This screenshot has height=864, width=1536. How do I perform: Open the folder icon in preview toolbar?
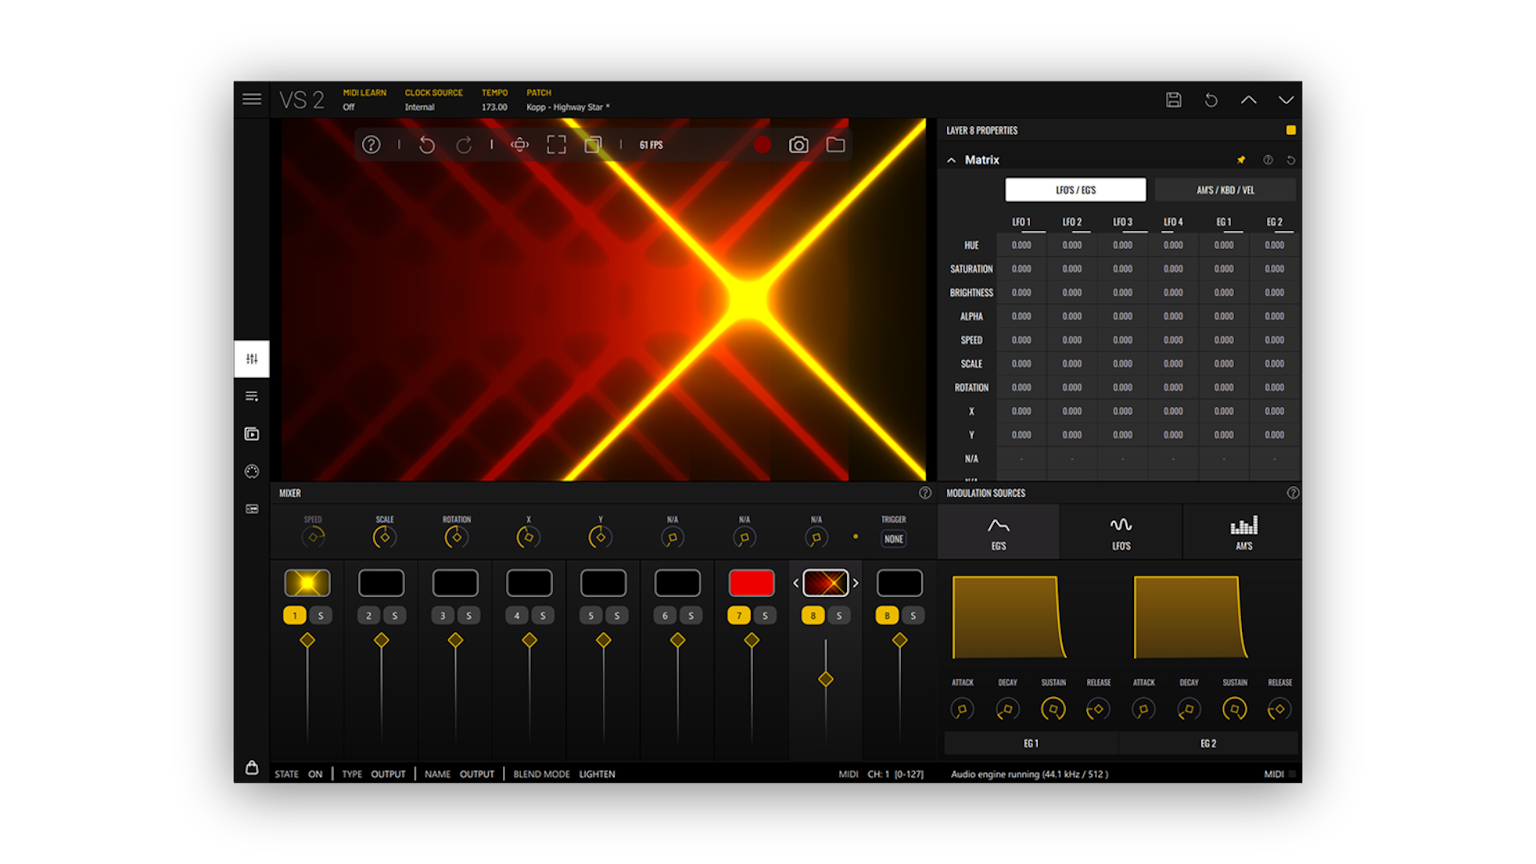[835, 145]
